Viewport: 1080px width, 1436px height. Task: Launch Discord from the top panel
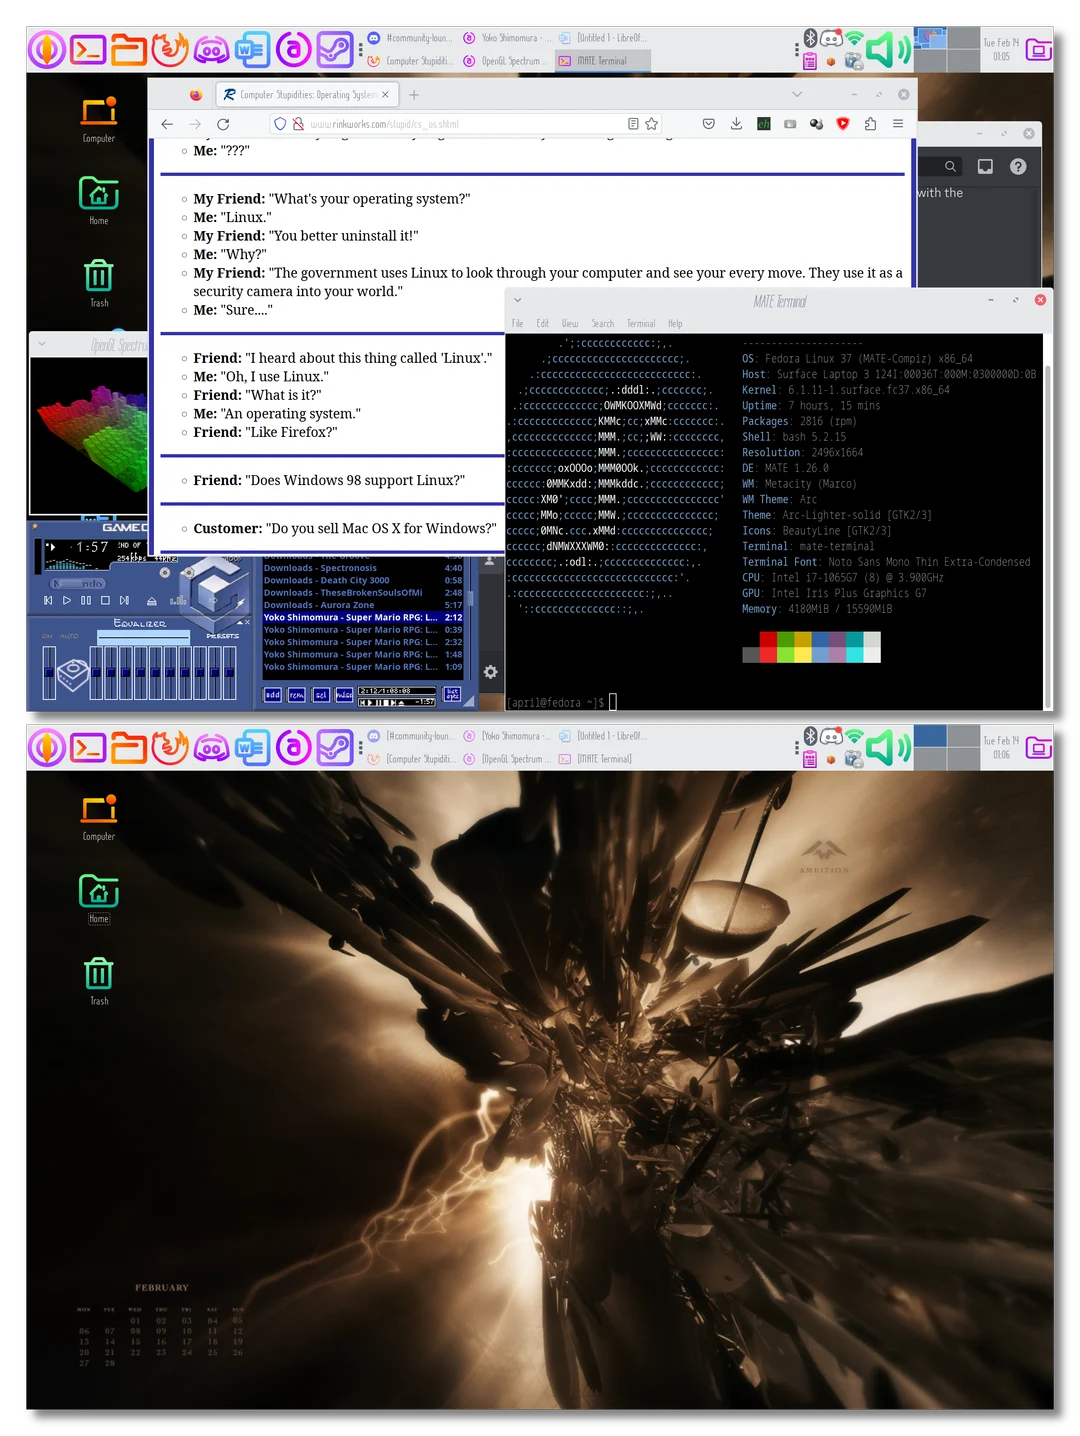pyautogui.click(x=211, y=48)
